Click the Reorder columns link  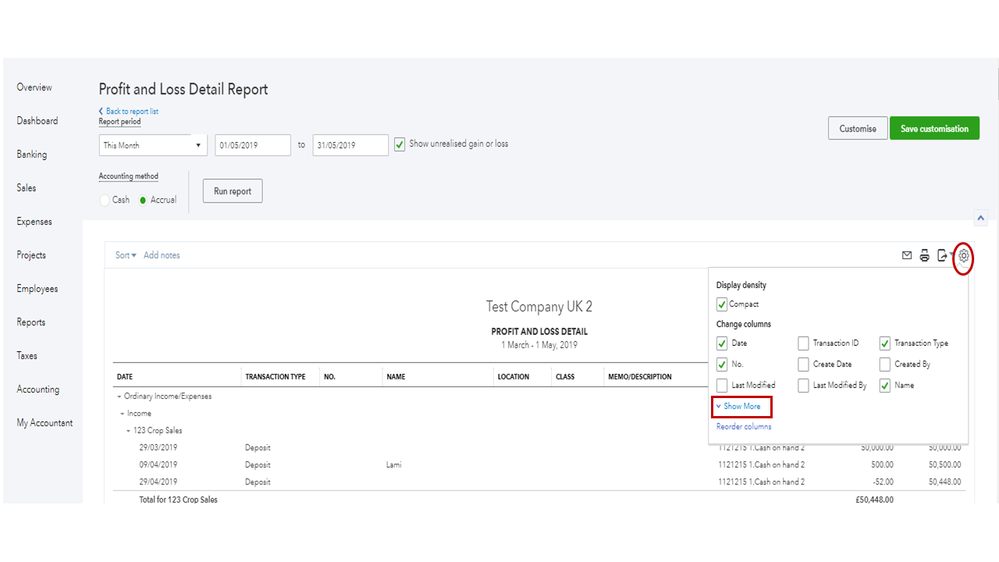[x=743, y=427]
